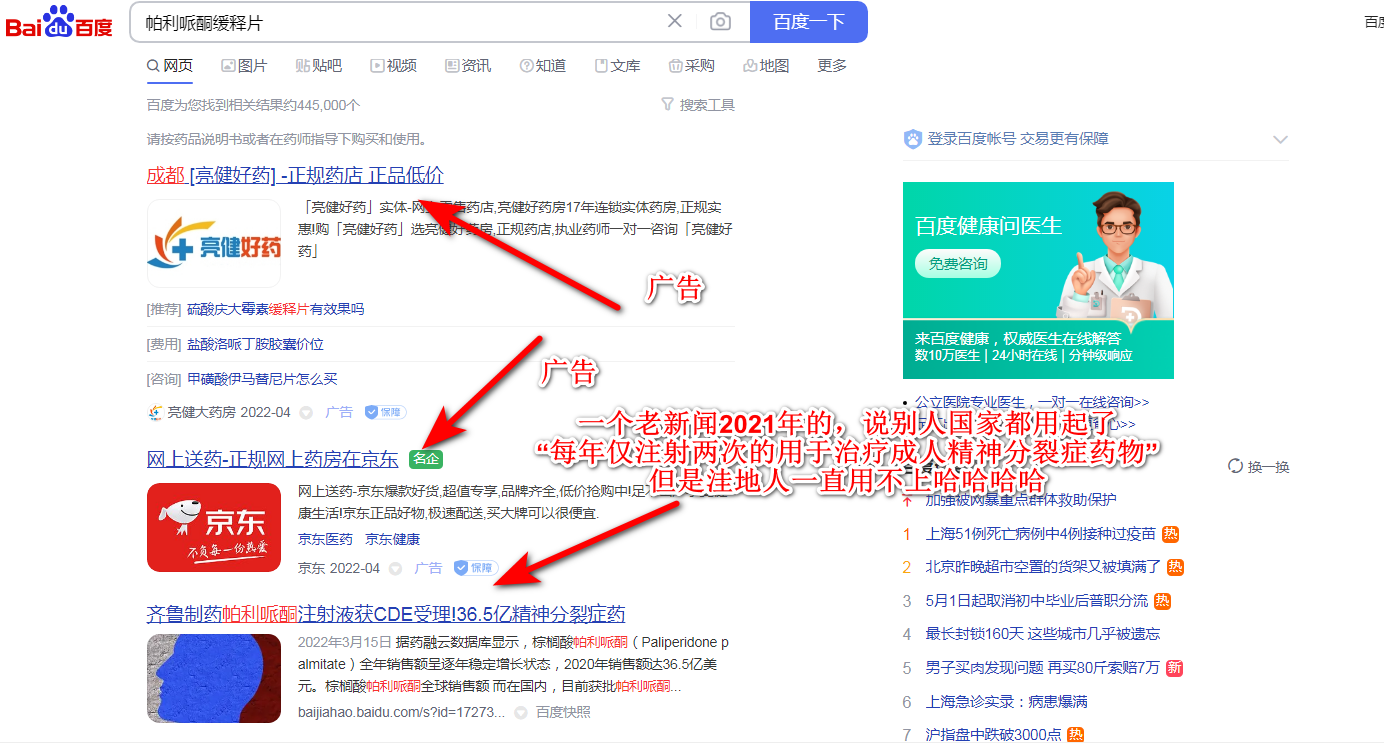Click the 名企 green badge

tap(427, 460)
